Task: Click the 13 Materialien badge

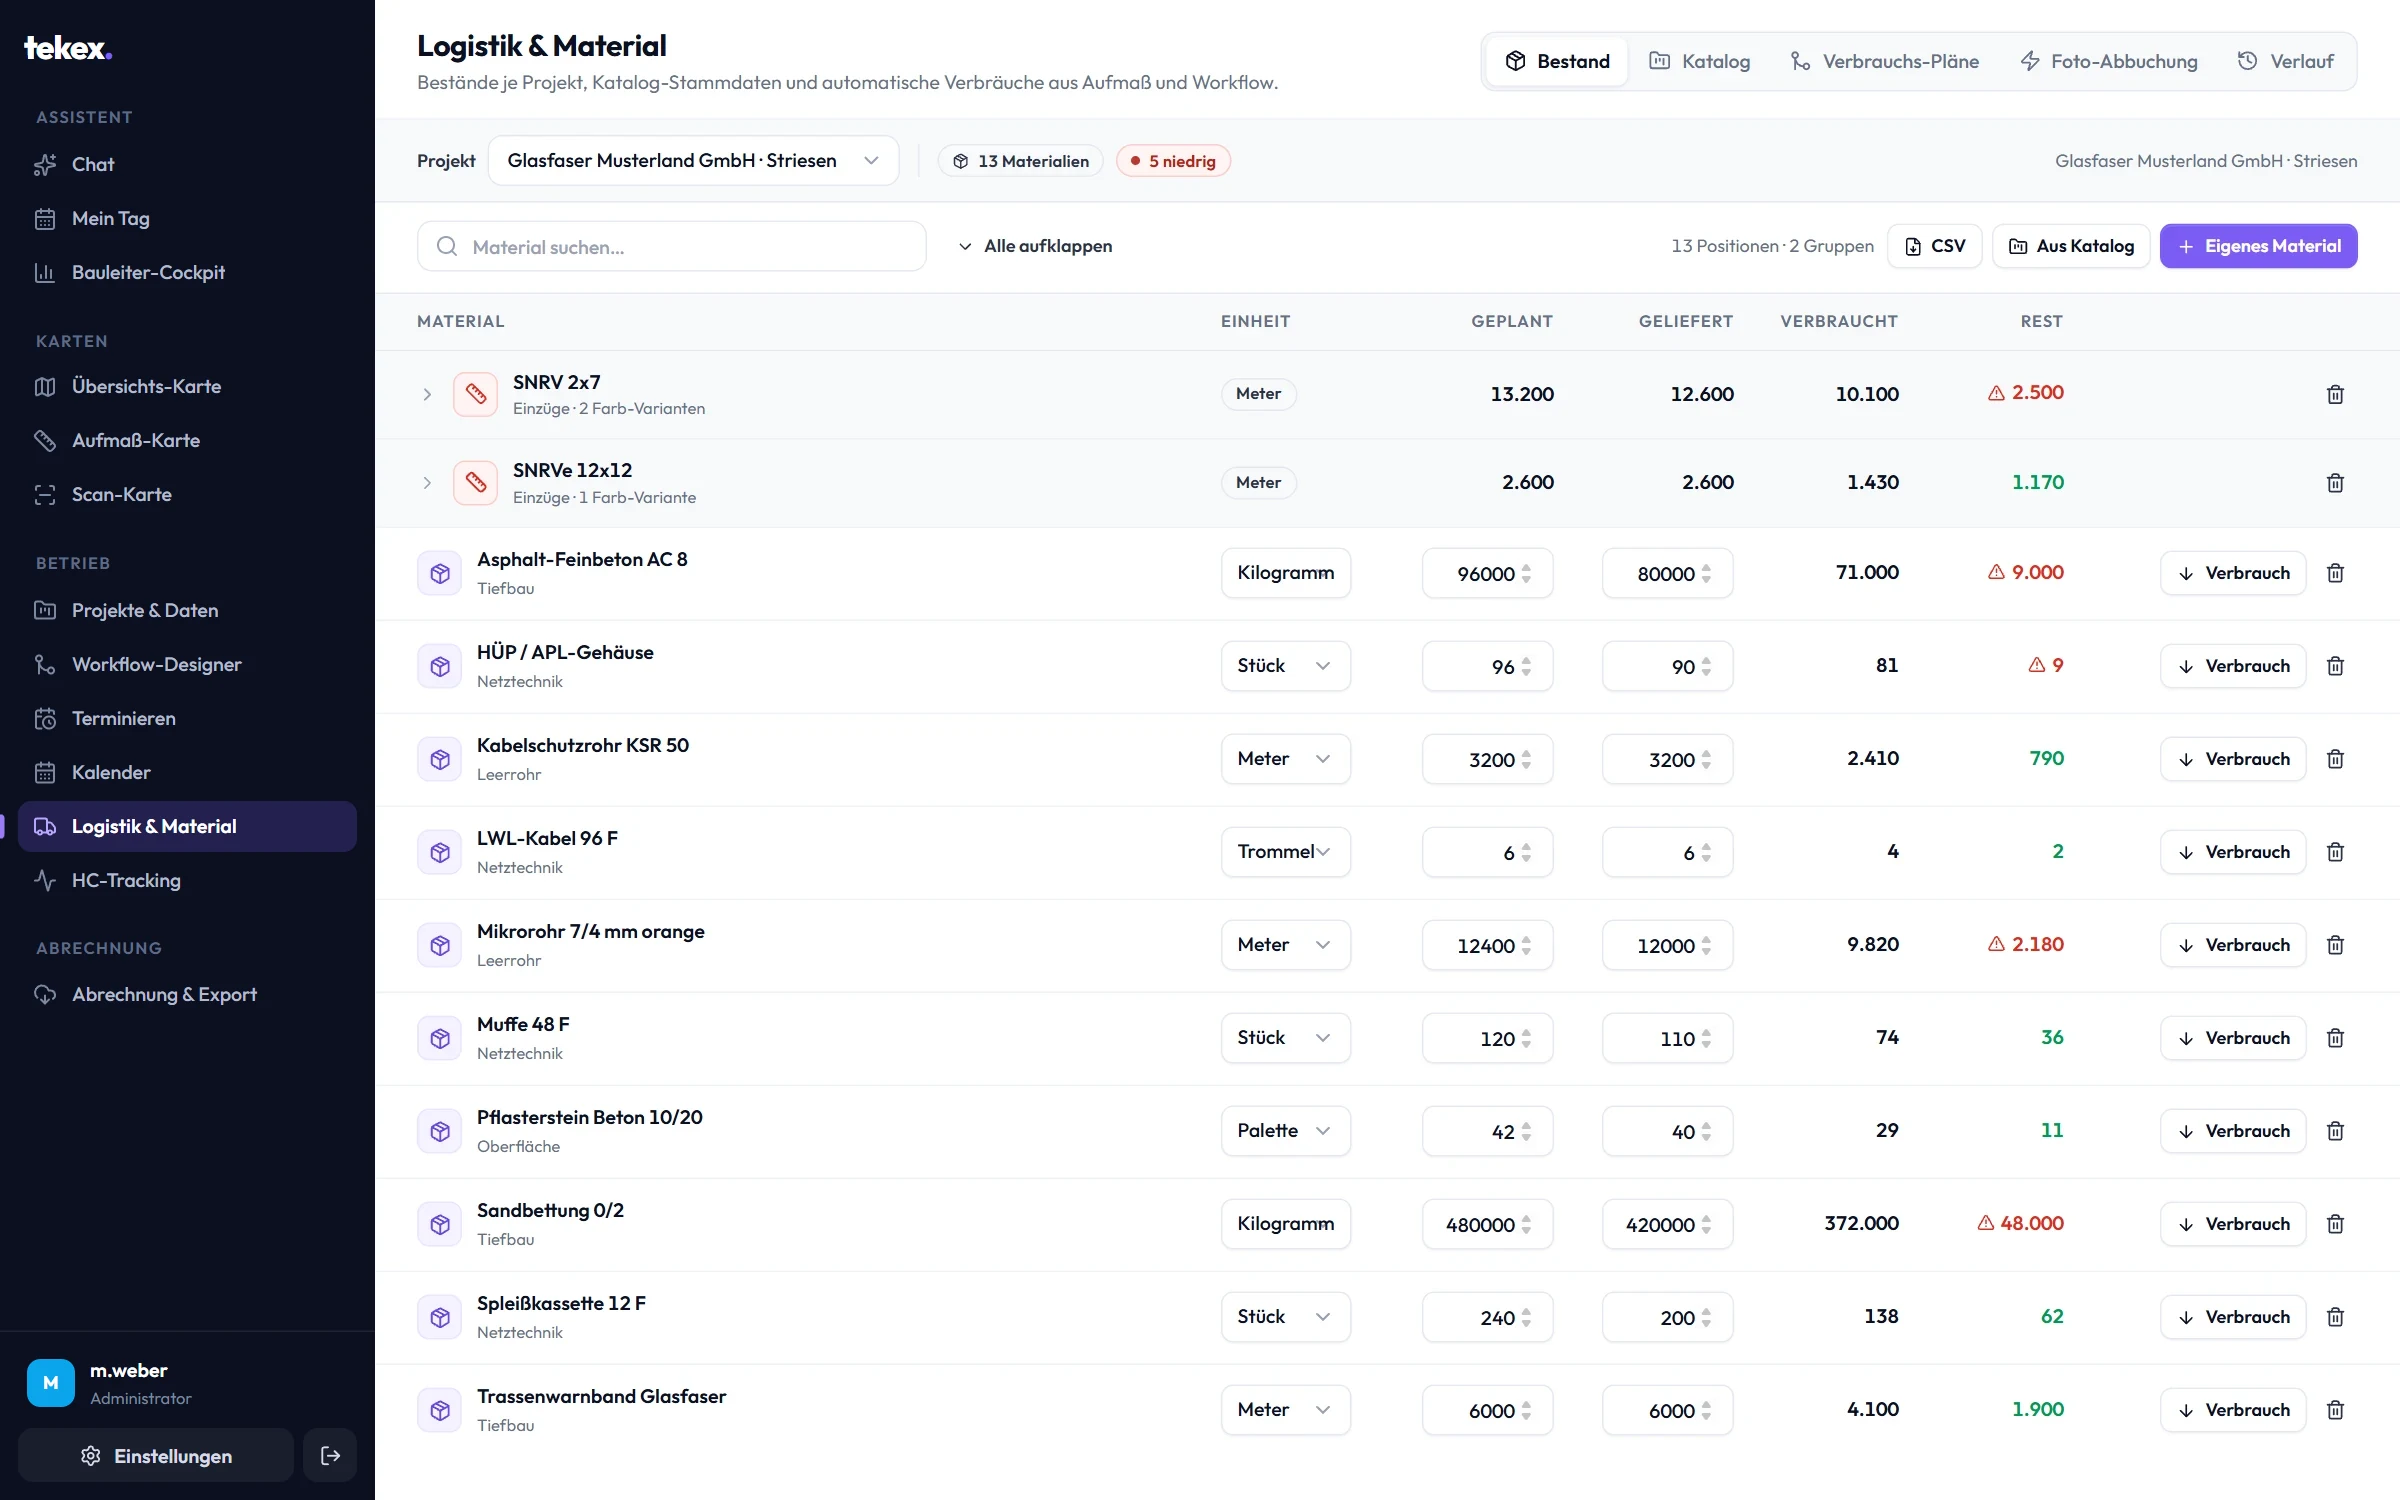Action: pos(1020,161)
